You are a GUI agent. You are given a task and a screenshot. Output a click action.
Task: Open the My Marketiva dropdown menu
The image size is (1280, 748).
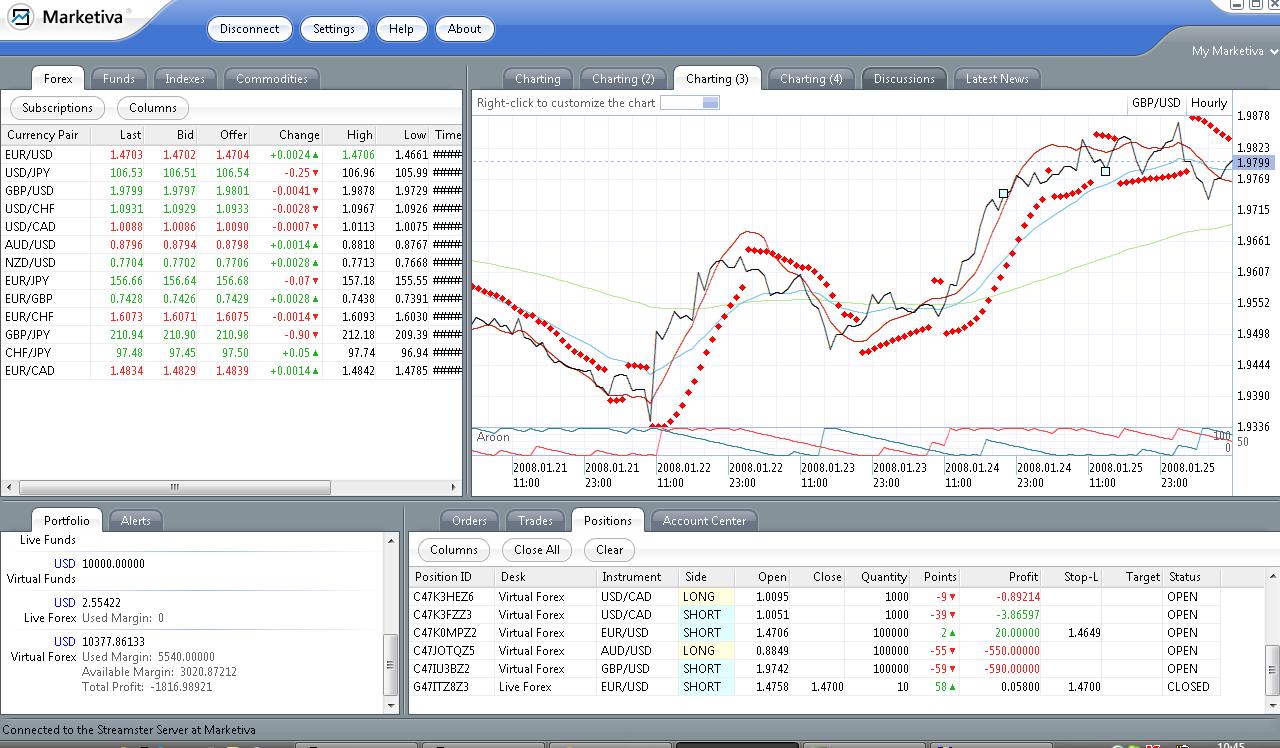point(1234,51)
